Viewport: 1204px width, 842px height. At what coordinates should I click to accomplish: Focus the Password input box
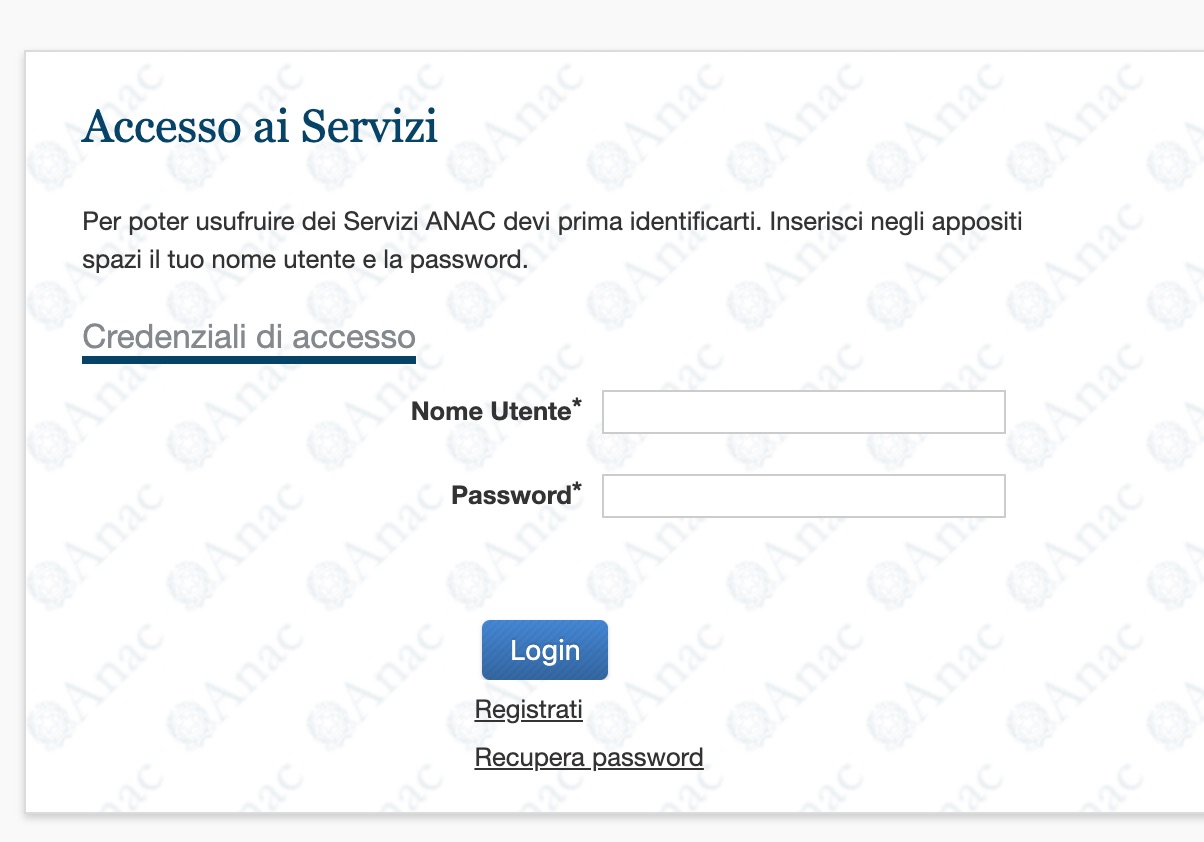pos(804,496)
